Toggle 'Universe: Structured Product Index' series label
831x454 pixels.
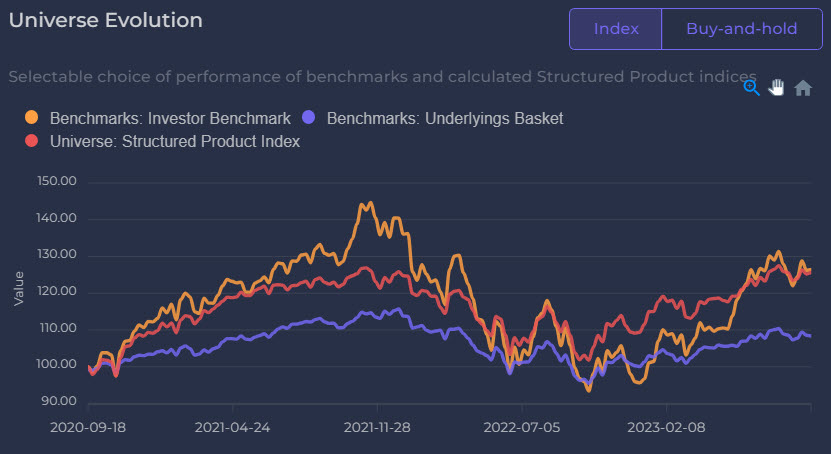[175, 141]
